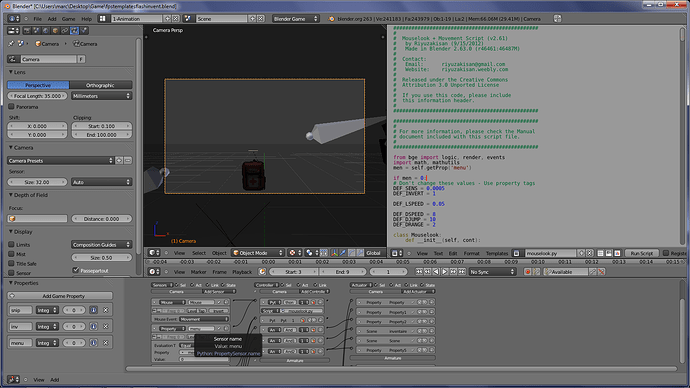Click the pin icon in properties breadcrumb

[11, 44]
